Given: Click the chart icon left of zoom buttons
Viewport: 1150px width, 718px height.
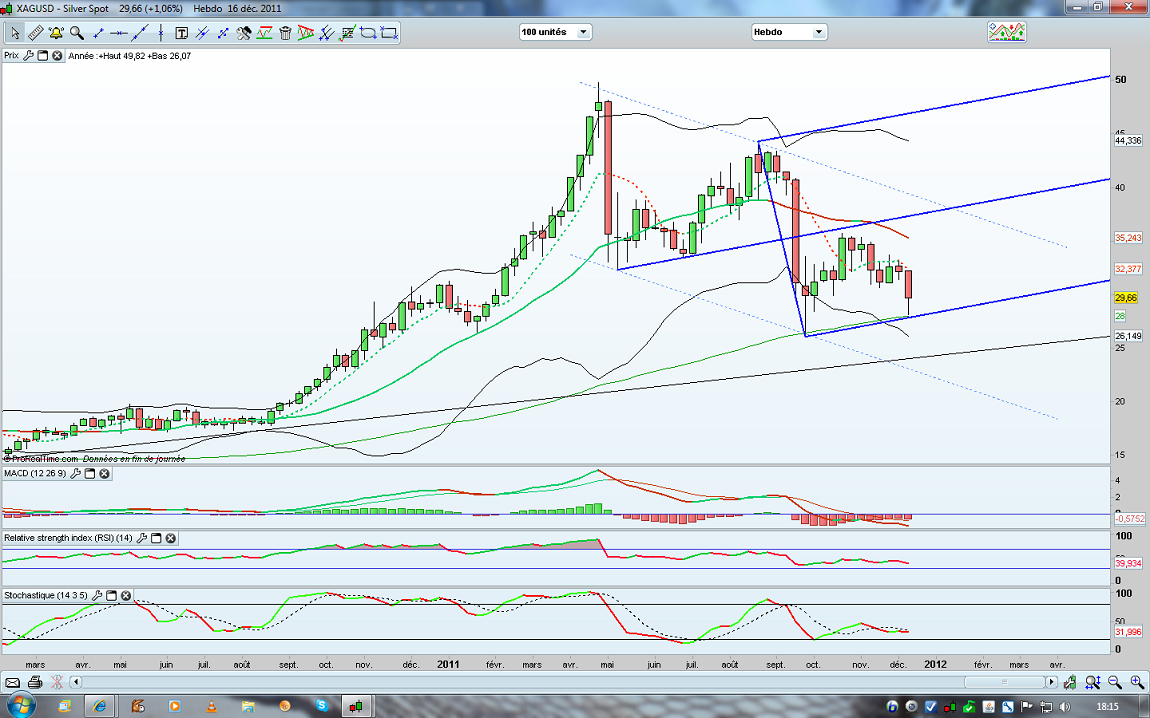Looking at the screenshot, I should pyautogui.click(x=1071, y=683).
